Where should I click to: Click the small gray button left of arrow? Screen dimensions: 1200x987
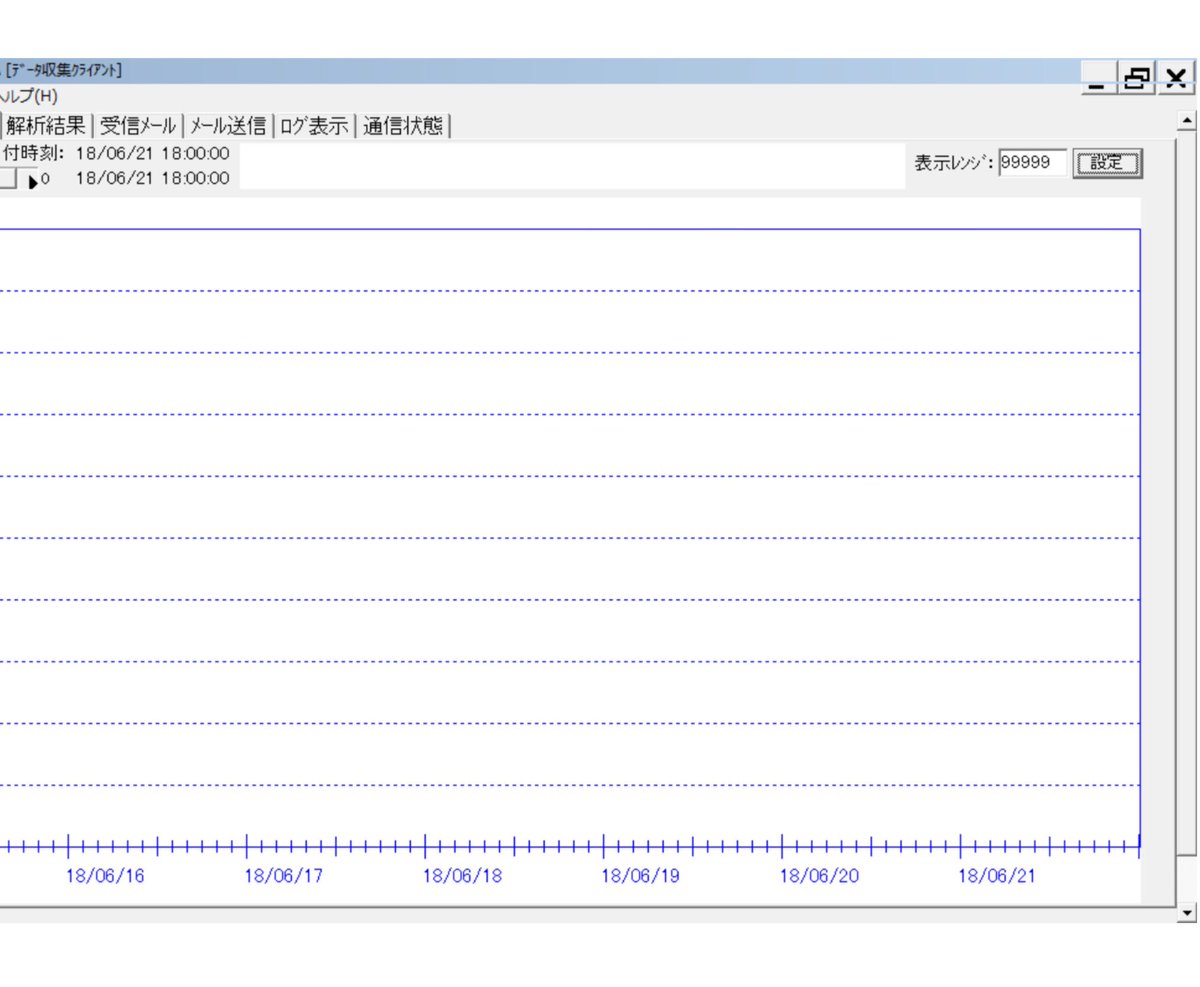pos(7,179)
